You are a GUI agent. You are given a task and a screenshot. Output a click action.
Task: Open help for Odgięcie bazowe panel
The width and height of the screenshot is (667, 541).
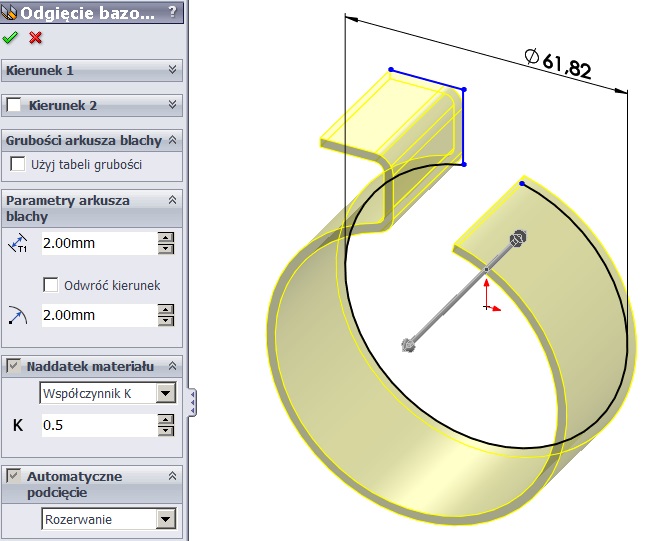pyautogui.click(x=174, y=13)
